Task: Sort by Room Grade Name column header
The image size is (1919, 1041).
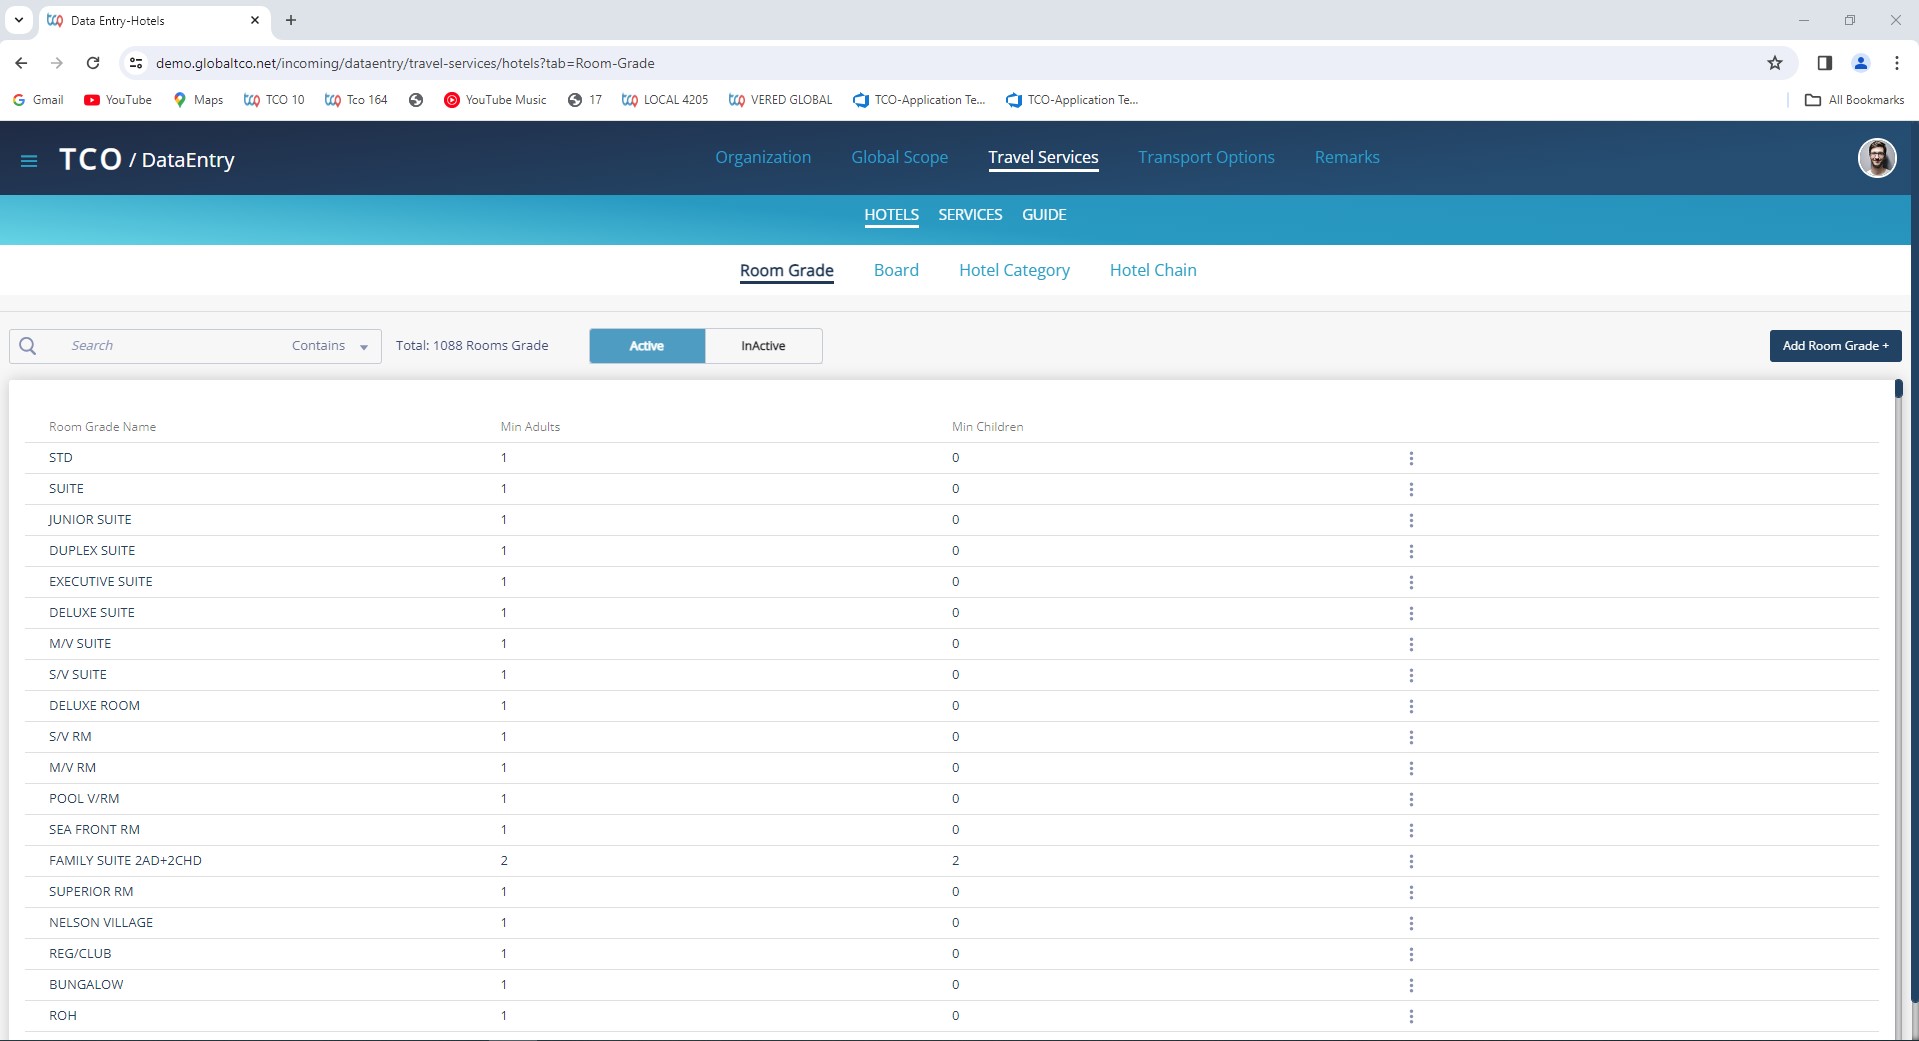Action: point(102,427)
